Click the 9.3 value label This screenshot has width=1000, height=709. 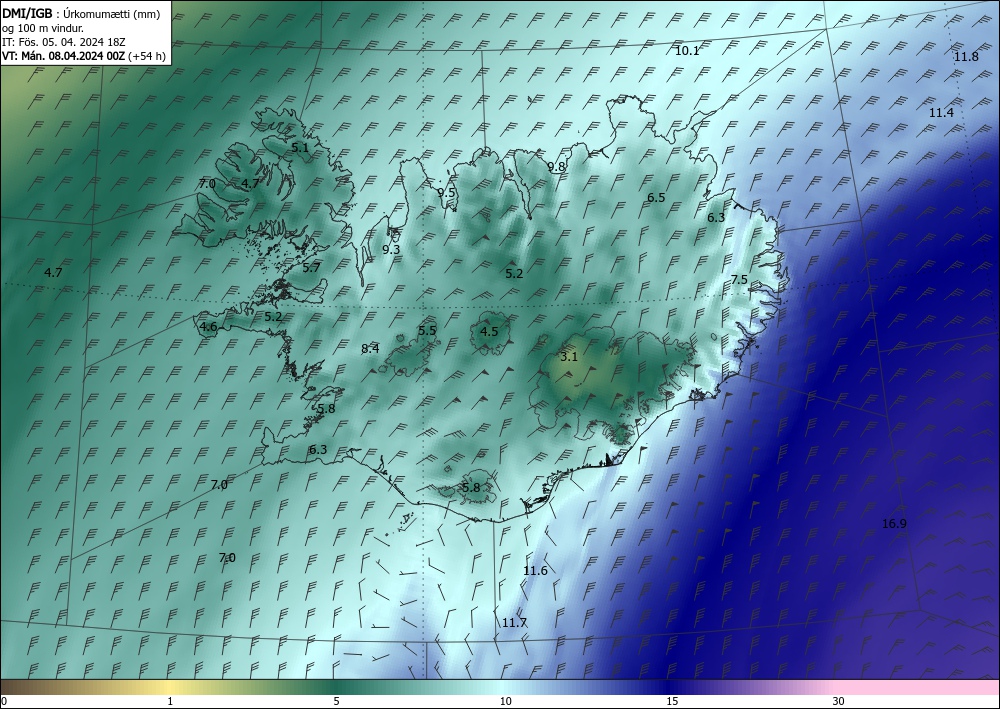(391, 250)
